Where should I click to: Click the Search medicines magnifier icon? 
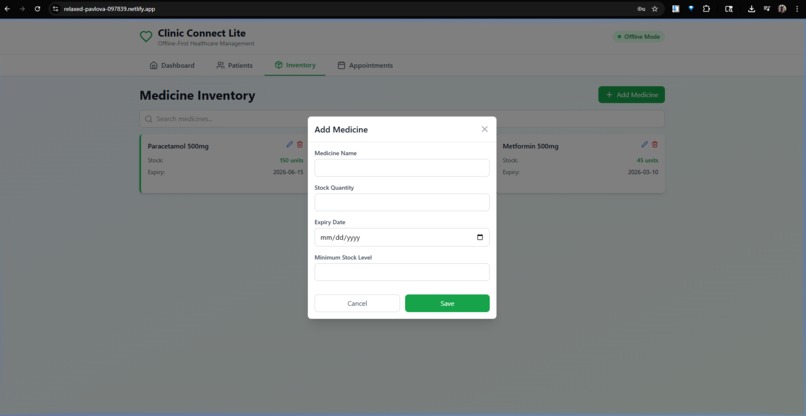pyautogui.click(x=149, y=119)
